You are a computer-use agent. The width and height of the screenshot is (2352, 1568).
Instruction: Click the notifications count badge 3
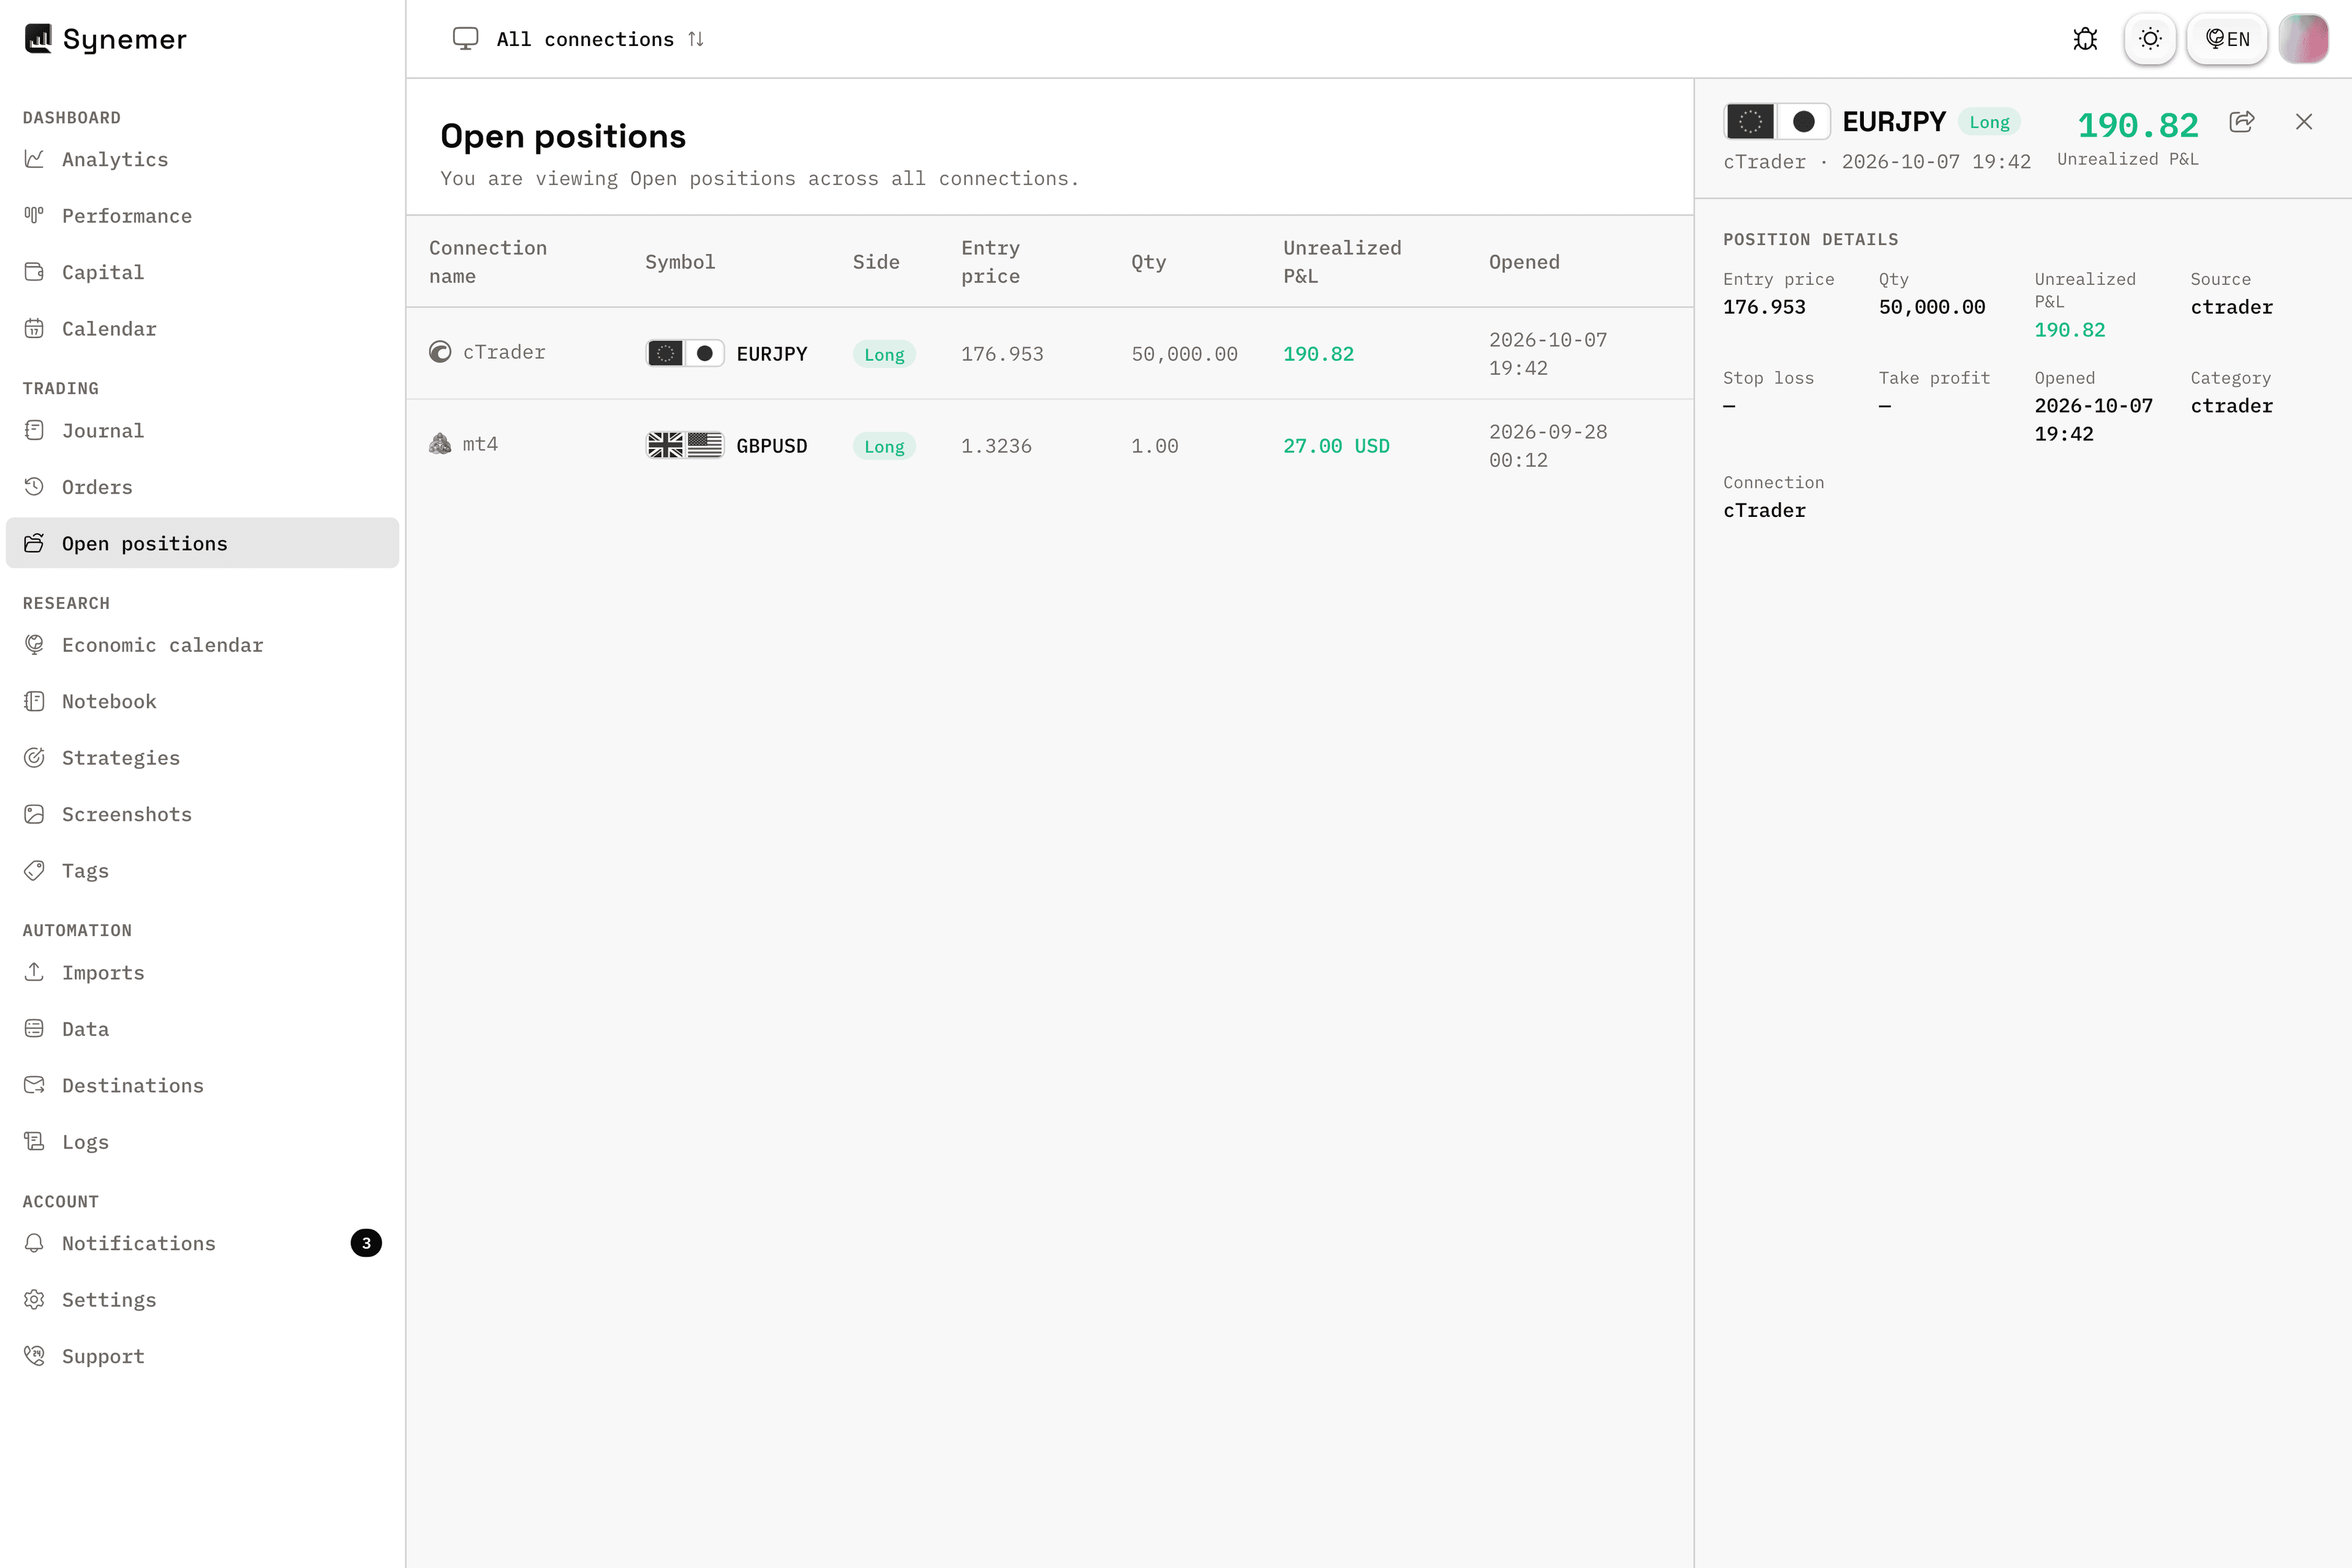[x=366, y=1243]
